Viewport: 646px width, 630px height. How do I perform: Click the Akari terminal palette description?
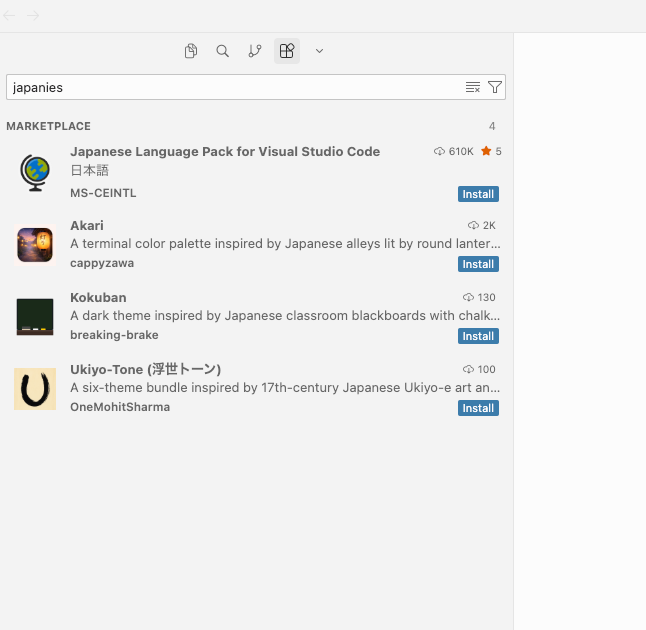285,244
